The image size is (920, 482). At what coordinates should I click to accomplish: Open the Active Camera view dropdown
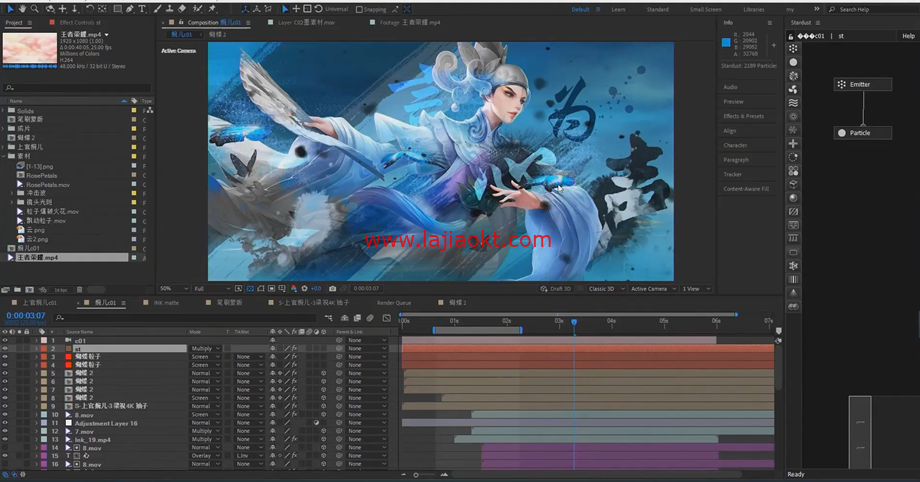coord(654,288)
